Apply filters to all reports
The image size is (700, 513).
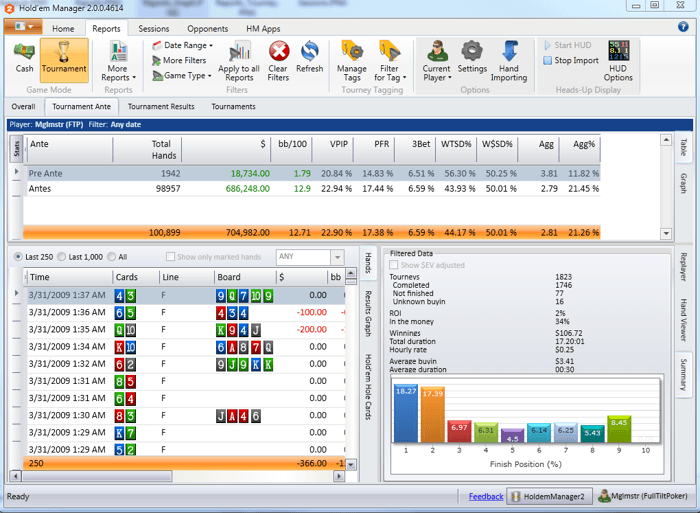pyautogui.click(x=239, y=62)
